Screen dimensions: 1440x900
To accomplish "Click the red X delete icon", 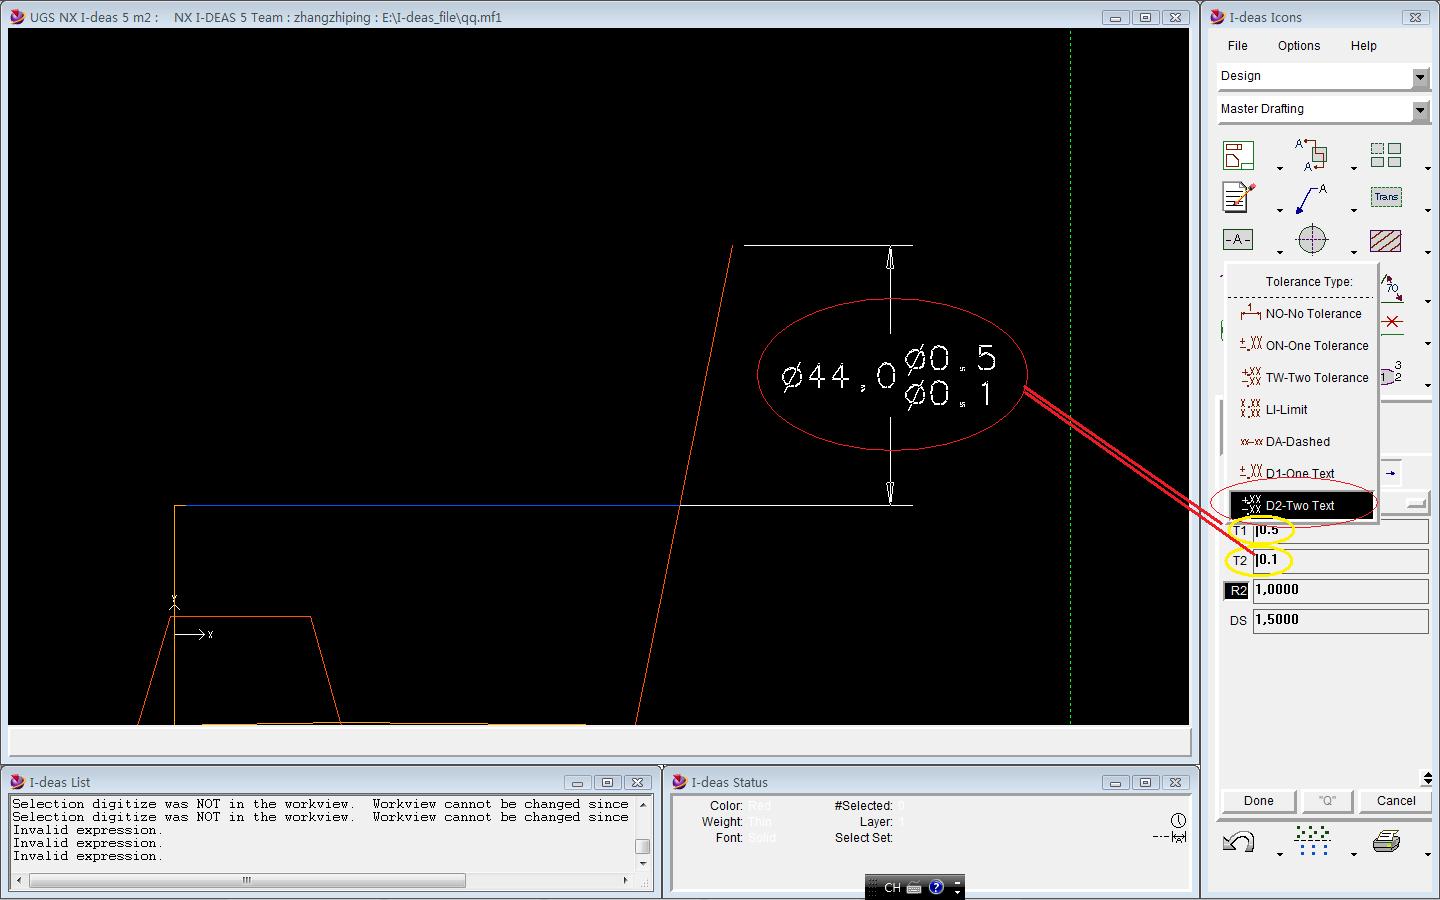I will click(1392, 322).
